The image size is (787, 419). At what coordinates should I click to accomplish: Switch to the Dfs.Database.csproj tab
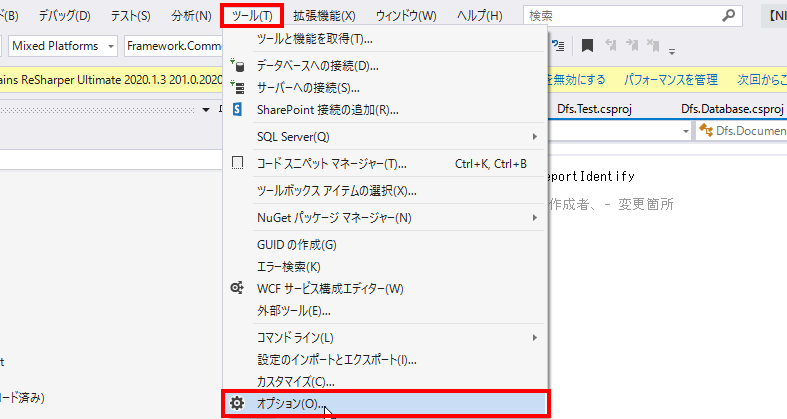pos(732,109)
